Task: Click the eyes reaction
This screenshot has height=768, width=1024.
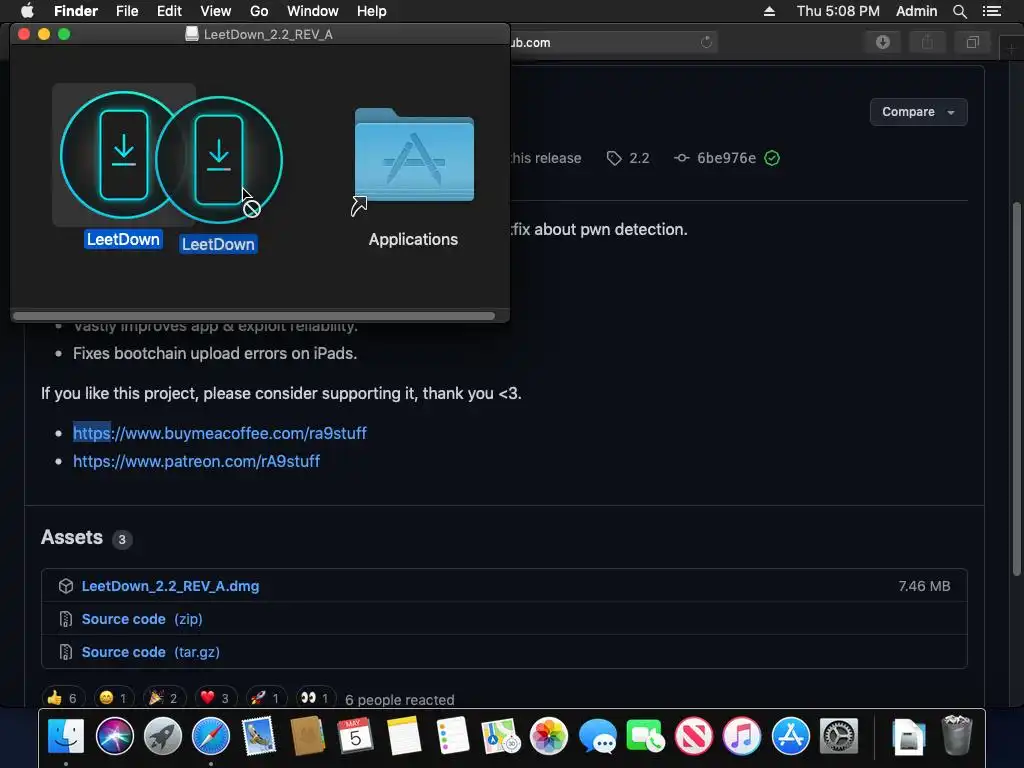Action: (316, 698)
